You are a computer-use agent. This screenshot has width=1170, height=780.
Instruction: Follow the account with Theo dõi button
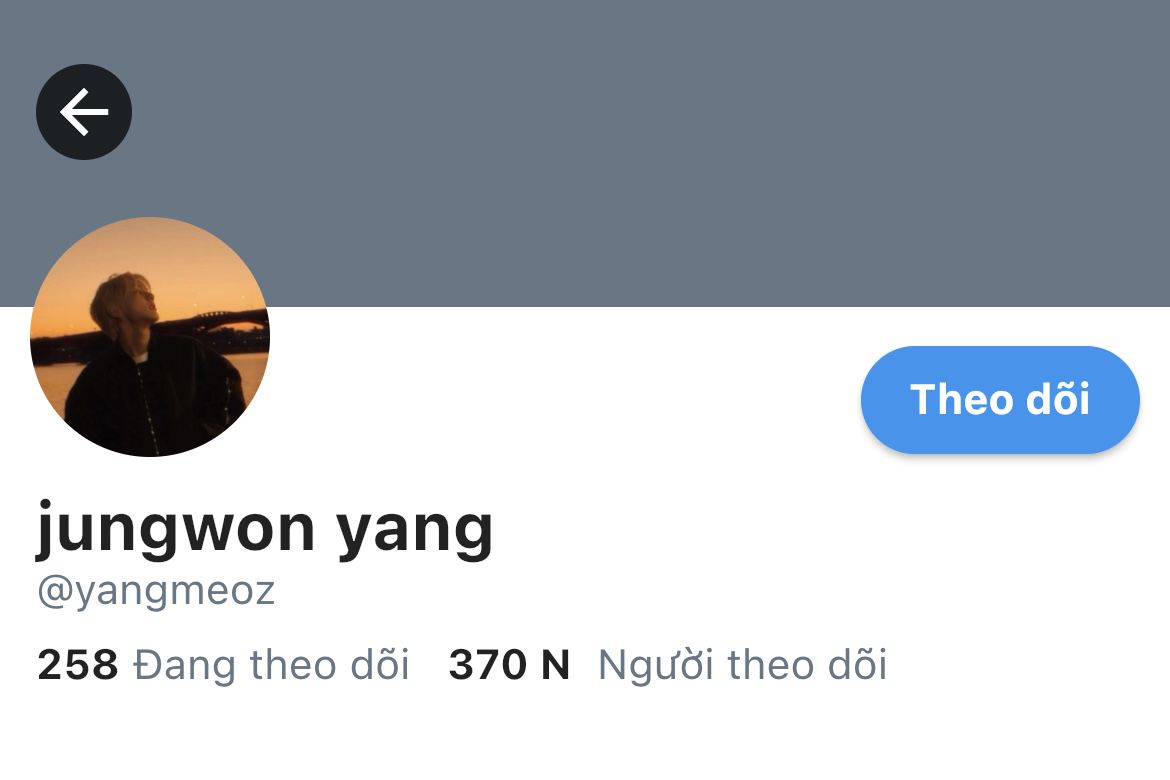click(x=1000, y=399)
